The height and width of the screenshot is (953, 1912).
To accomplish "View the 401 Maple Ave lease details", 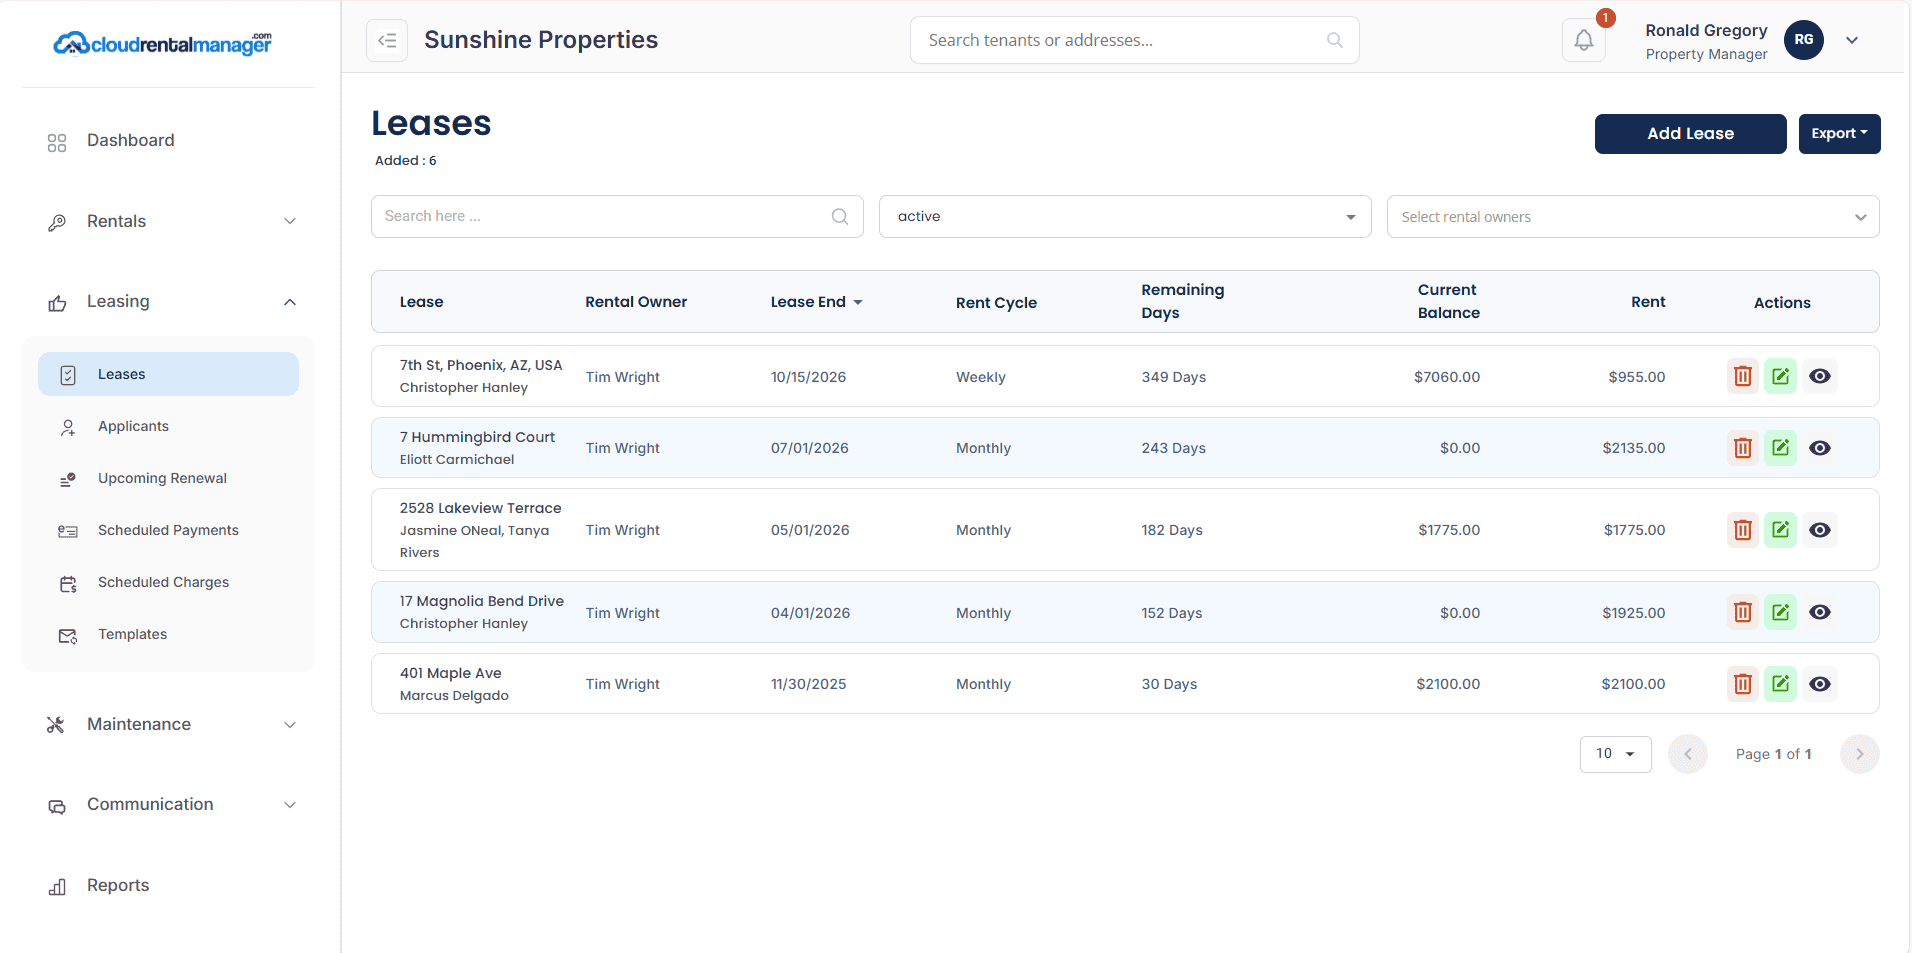I will [x=1819, y=684].
